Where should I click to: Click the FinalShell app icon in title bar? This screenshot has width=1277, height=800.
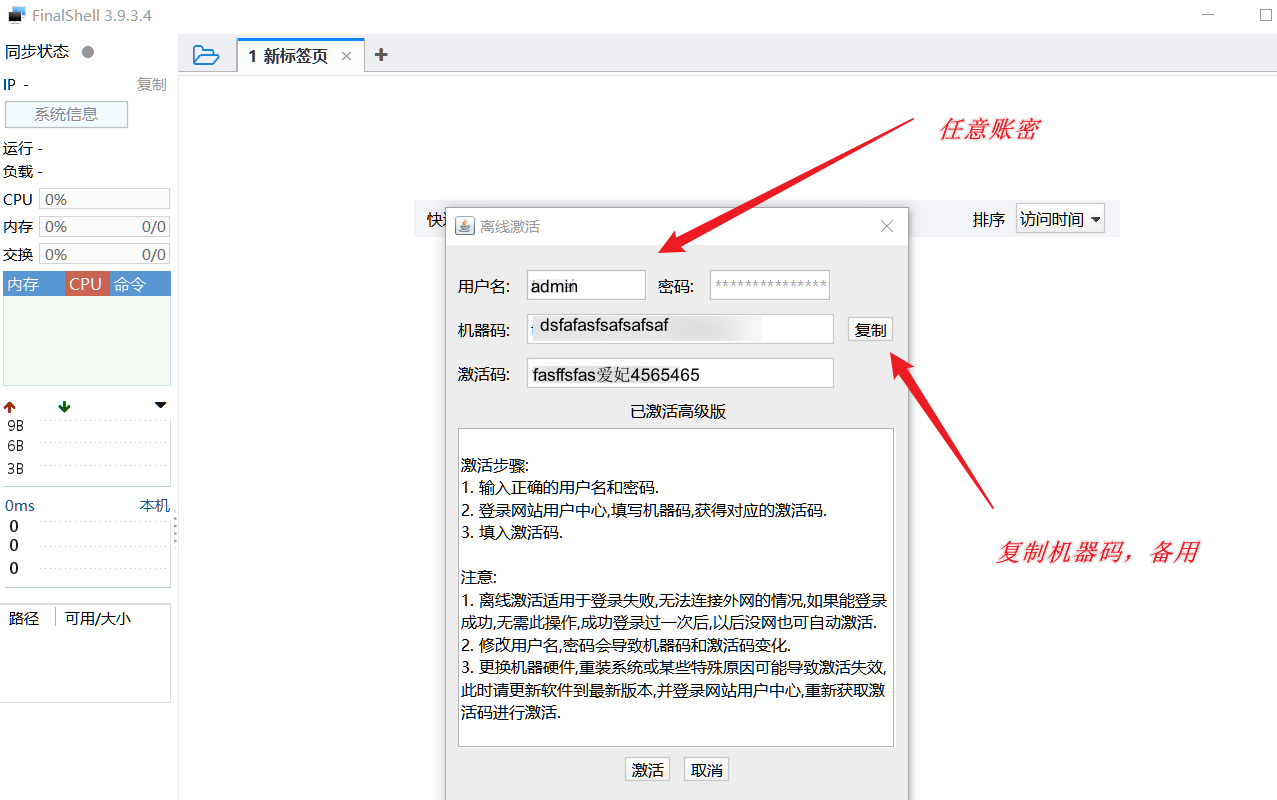click(17, 15)
